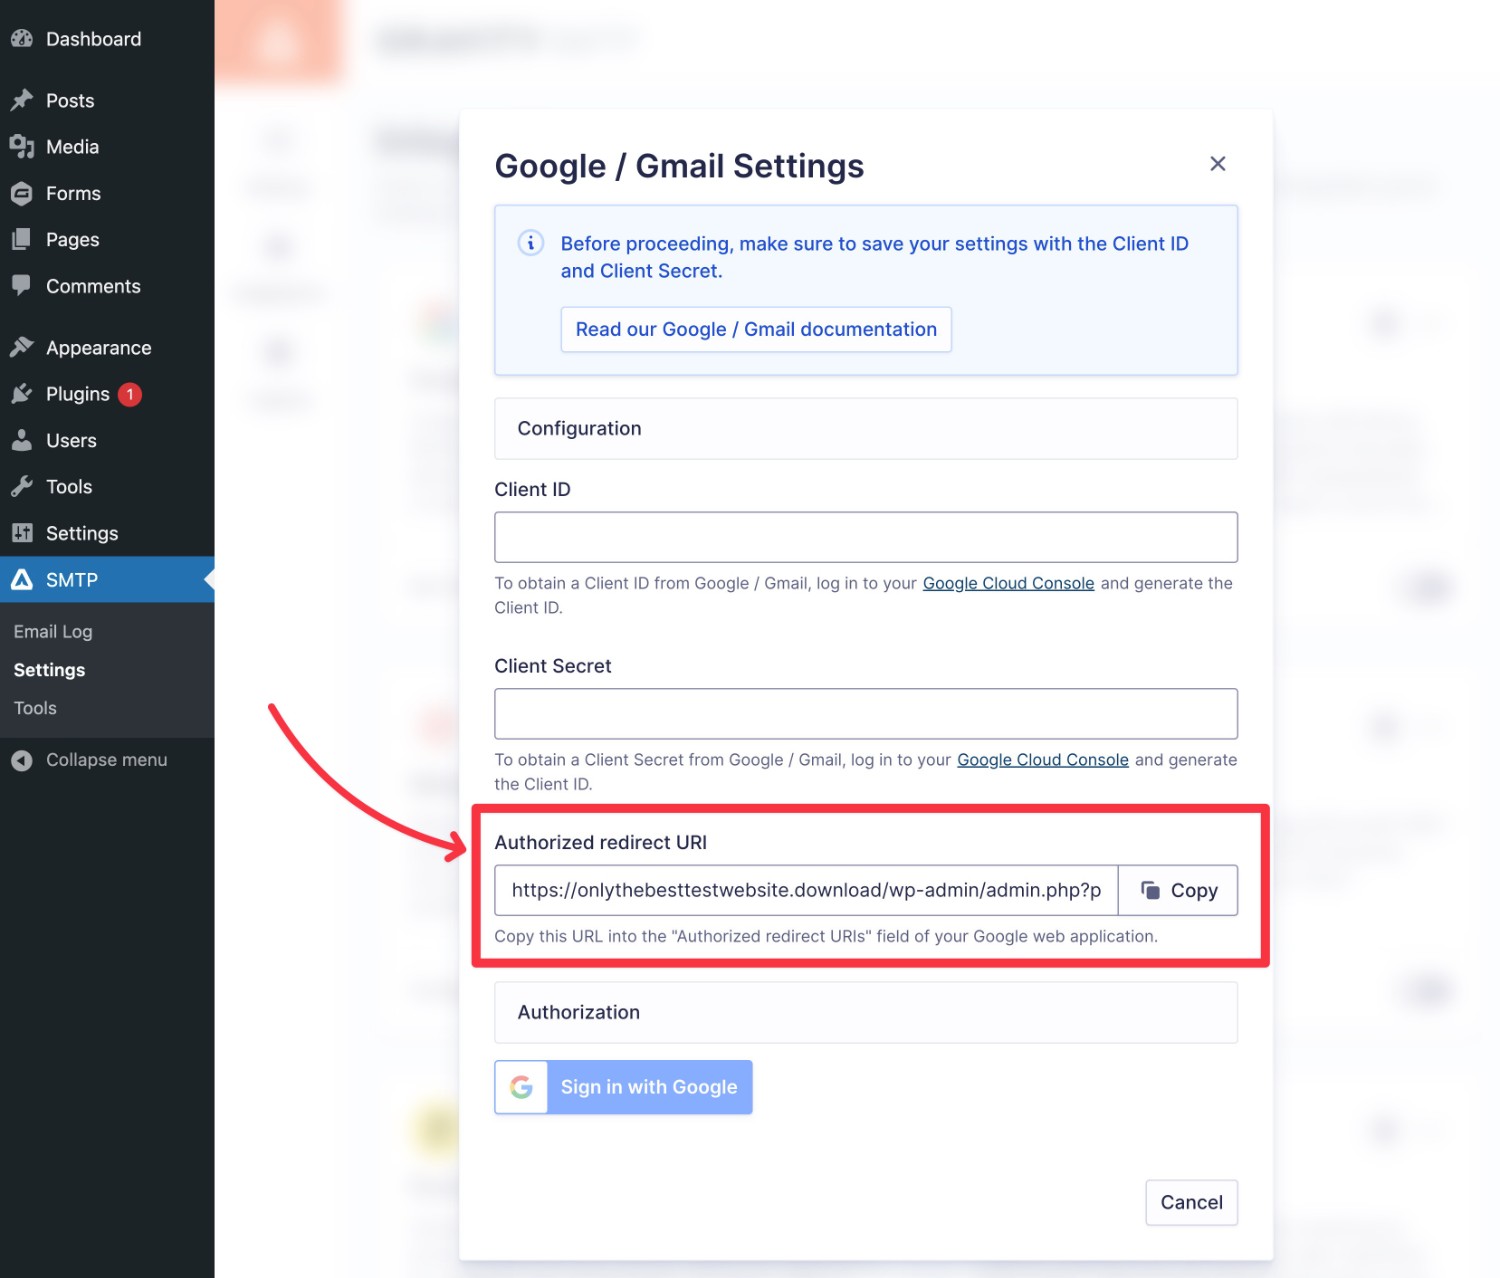This screenshot has width=1500, height=1278.
Task: Click the Google G logo icon
Action: pos(521,1087)
